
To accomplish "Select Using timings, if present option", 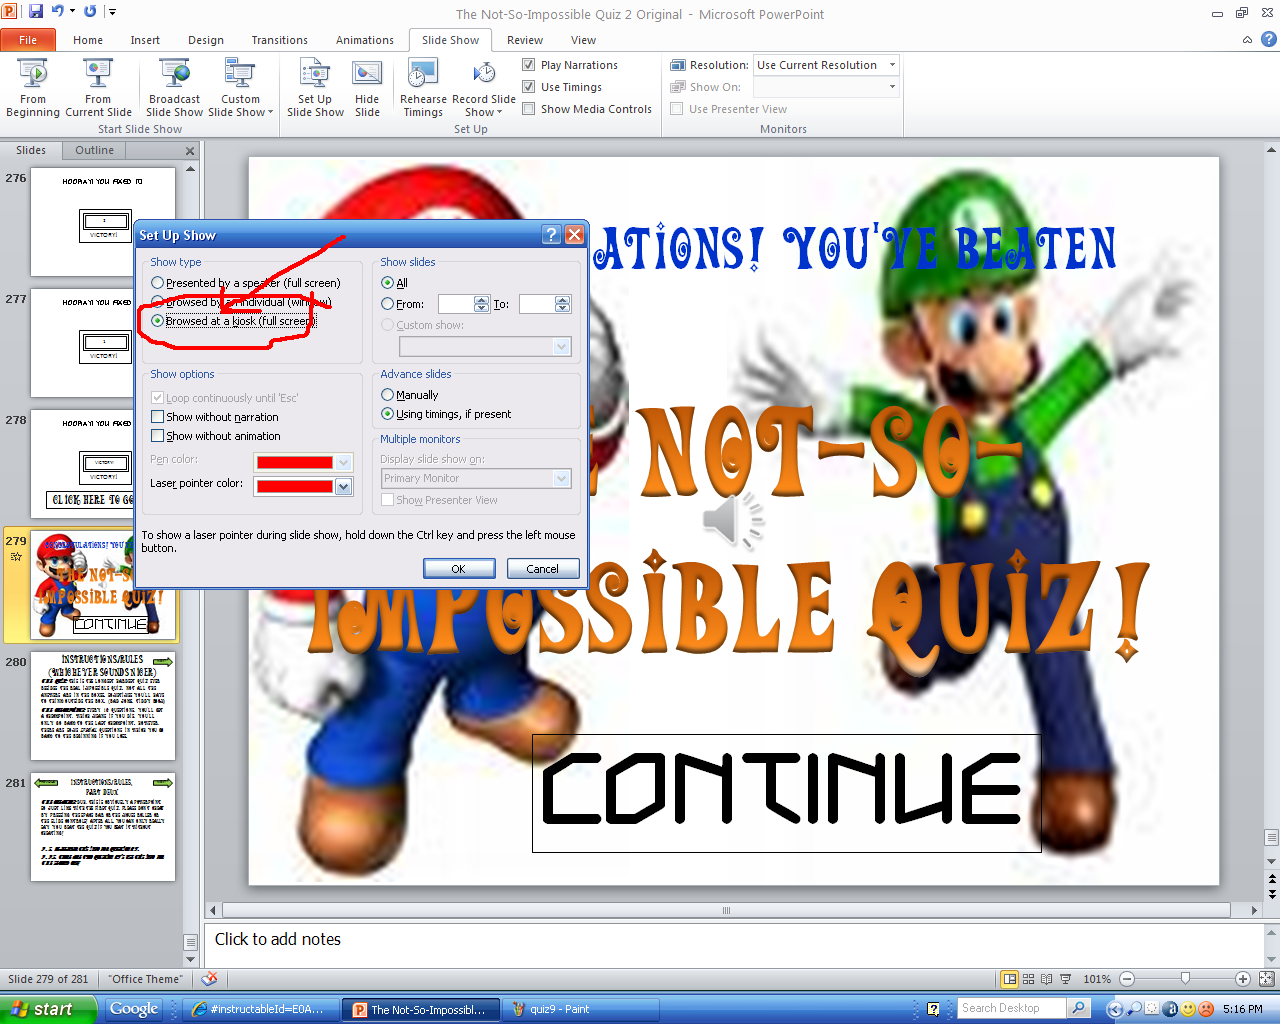I will 387,414.
